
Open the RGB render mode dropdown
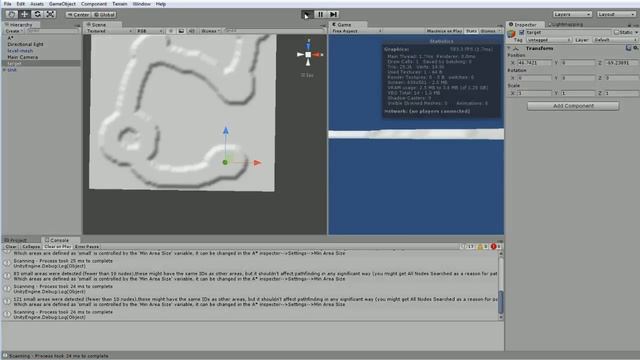coord(149,31)
